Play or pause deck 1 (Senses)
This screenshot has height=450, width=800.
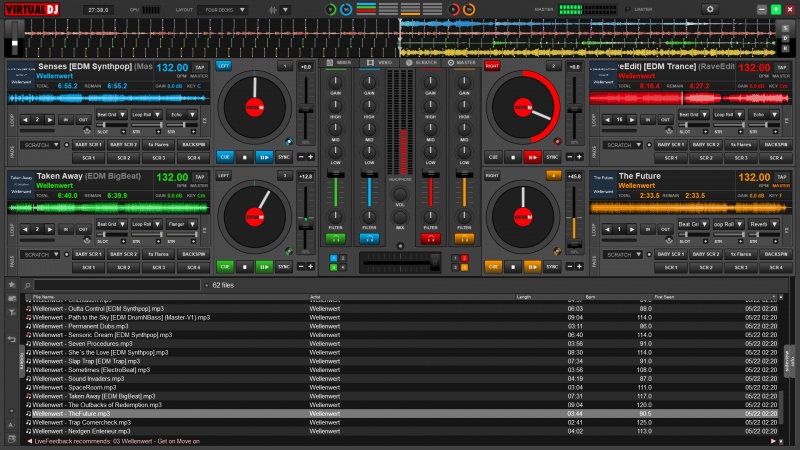pos(264,157)
